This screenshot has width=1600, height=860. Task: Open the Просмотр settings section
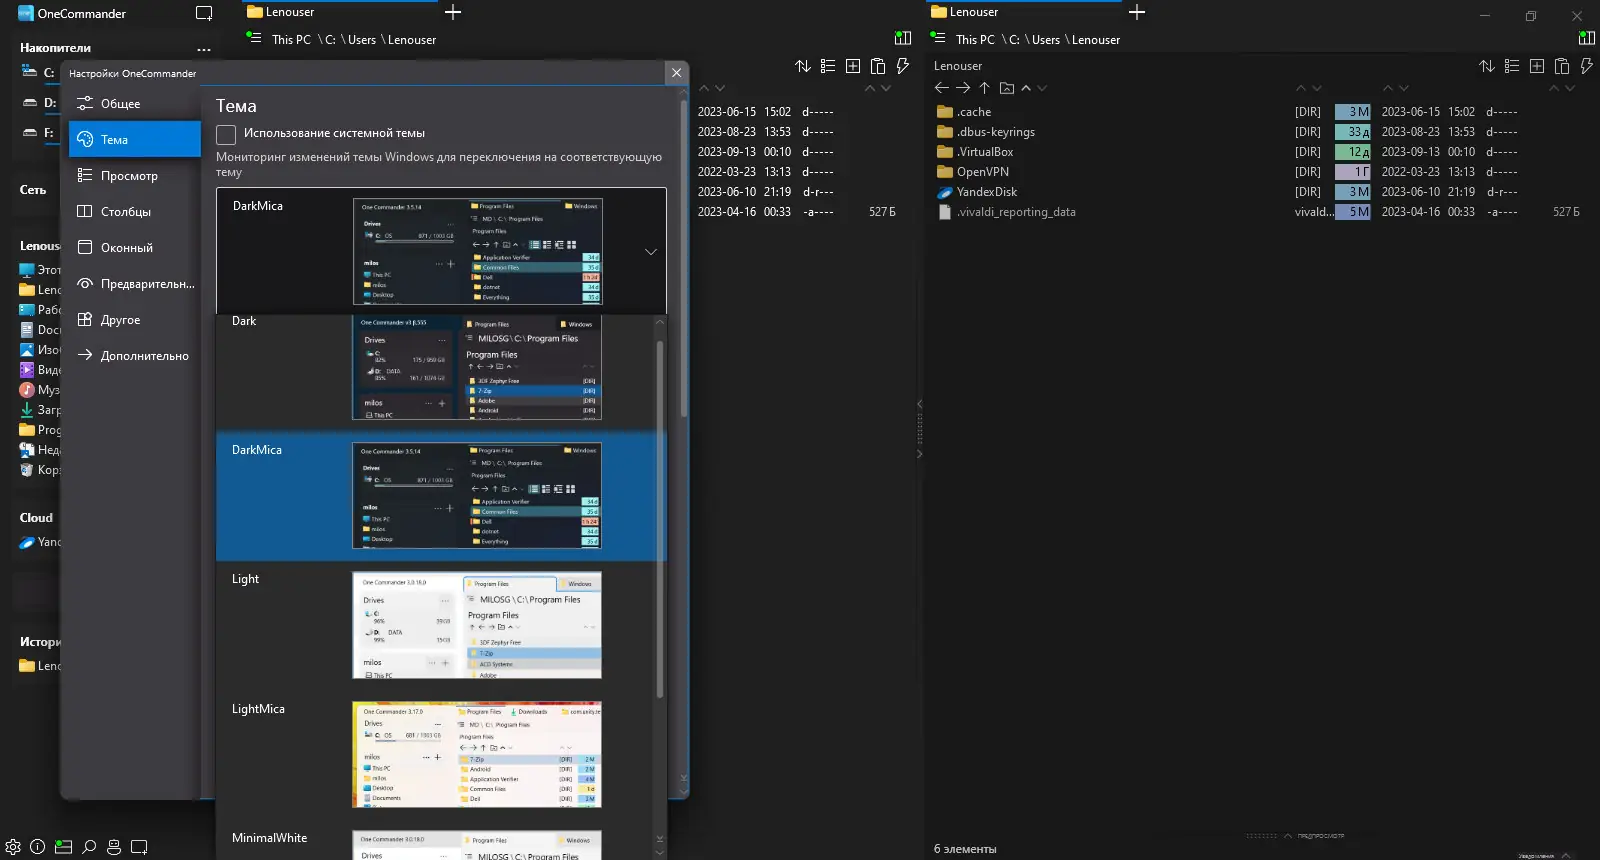tap(135, 176)
